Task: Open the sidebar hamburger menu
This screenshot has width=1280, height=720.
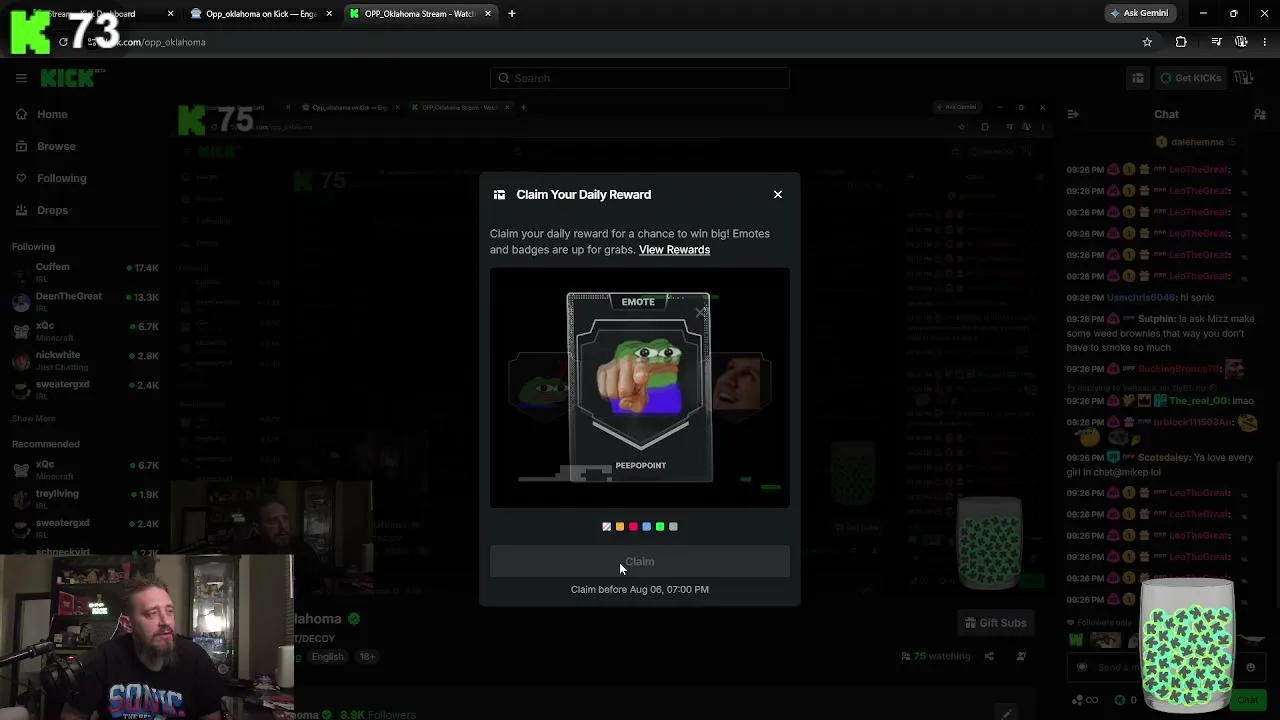Action: click(21, 78)
